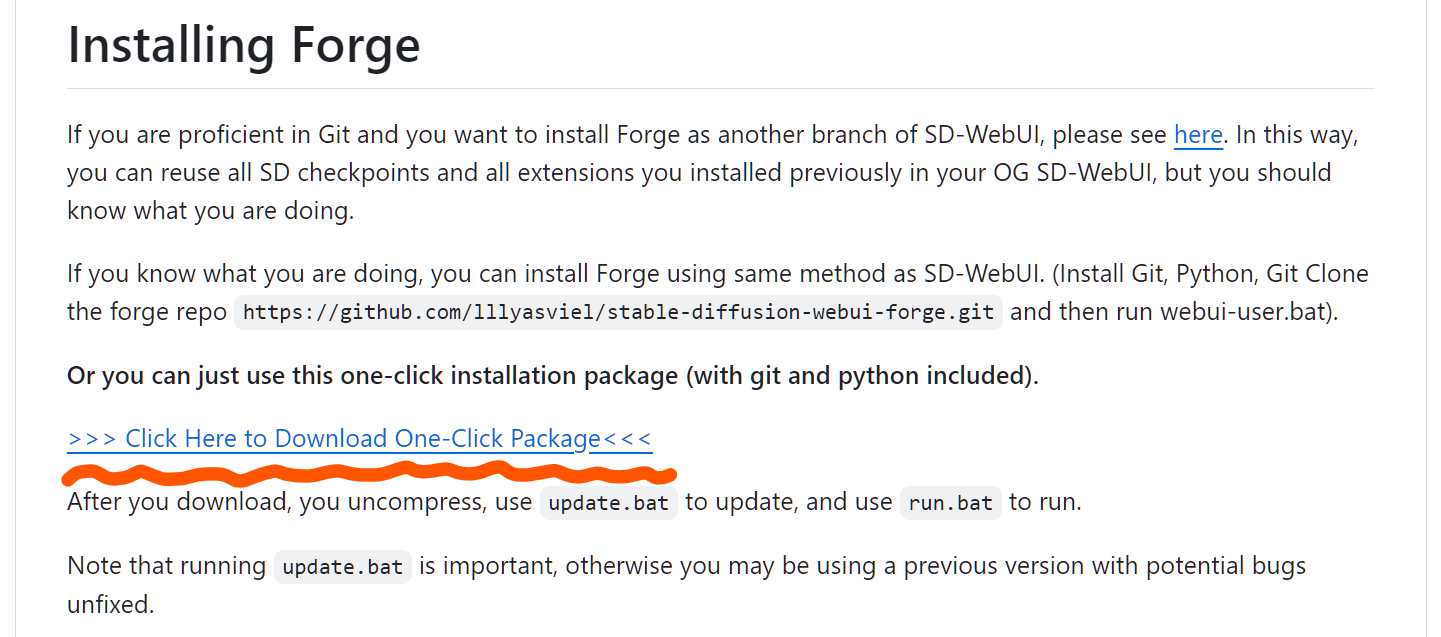The height and width of the screenshot is (637, 1441).
Task: Select the stable-diffusion-webui-forge.git URL code snippet
Action: tap(619, 311)
